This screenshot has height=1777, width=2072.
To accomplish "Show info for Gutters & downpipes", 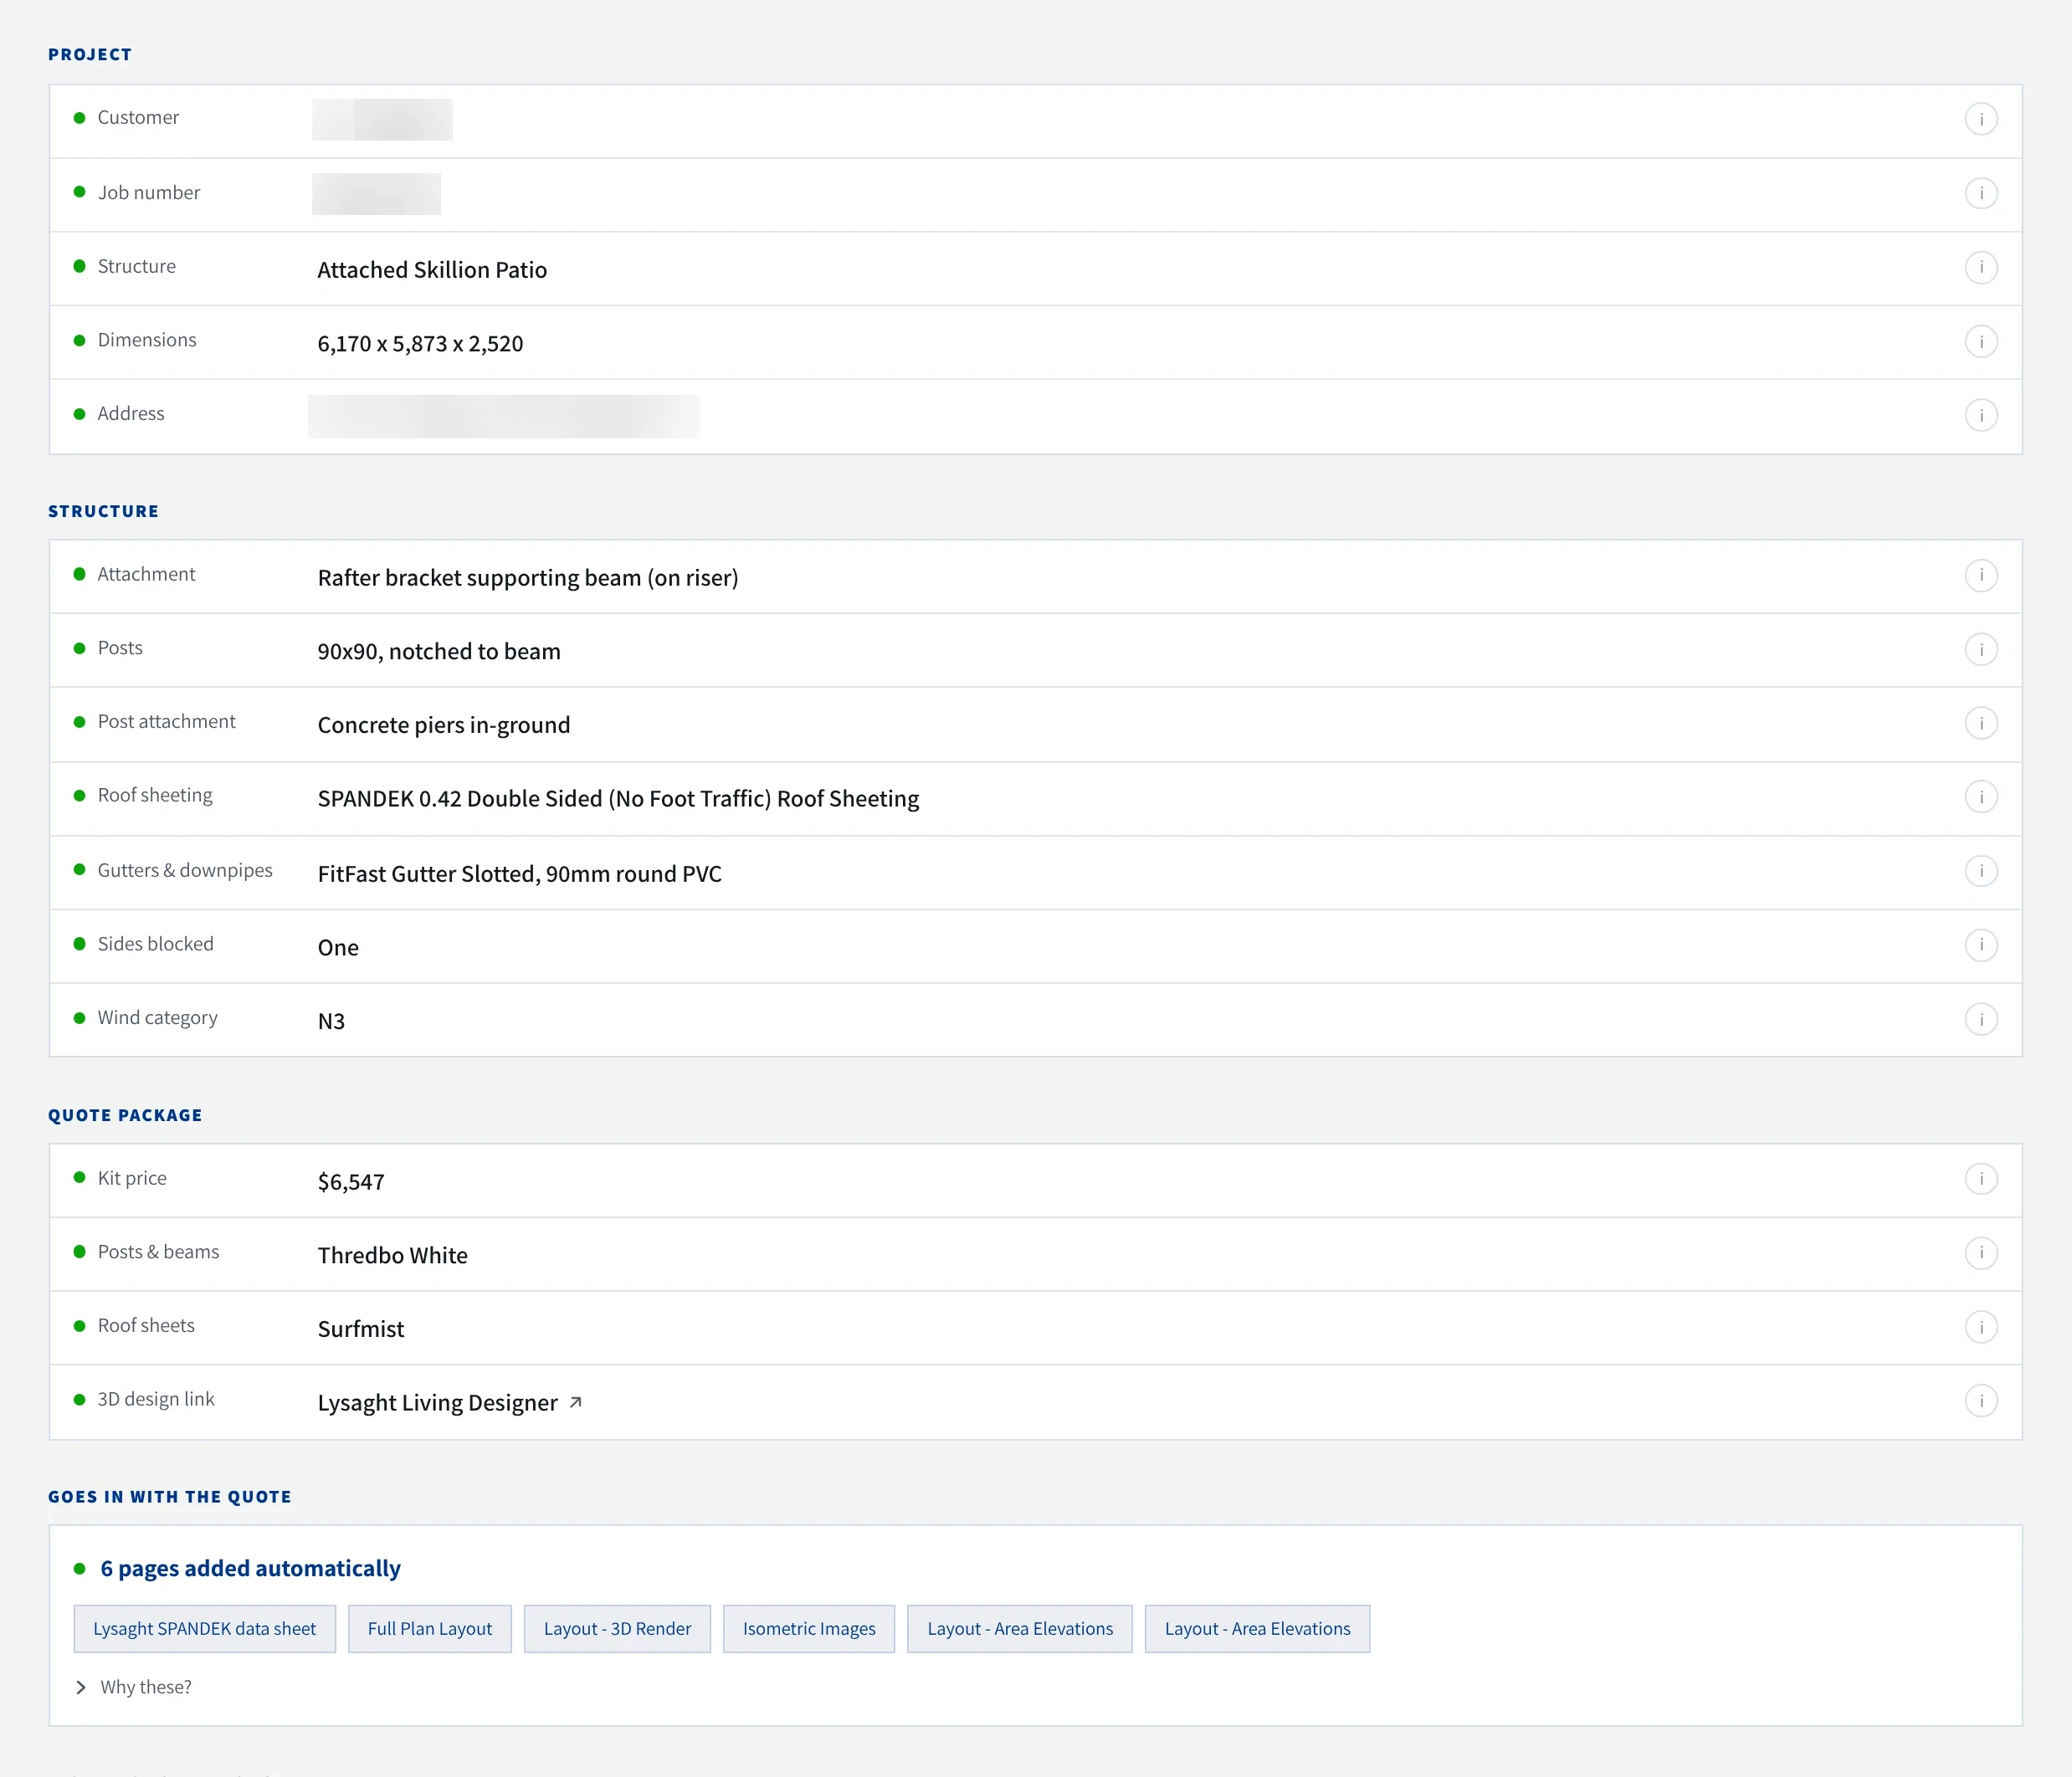I will tap(1980, 871).
